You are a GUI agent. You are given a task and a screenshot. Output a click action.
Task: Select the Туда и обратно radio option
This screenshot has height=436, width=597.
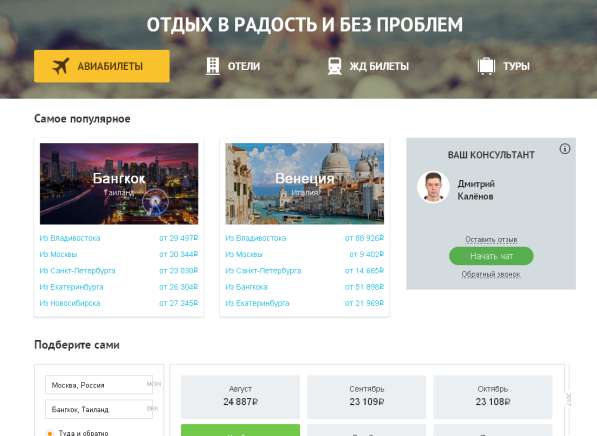pos(49,433)
